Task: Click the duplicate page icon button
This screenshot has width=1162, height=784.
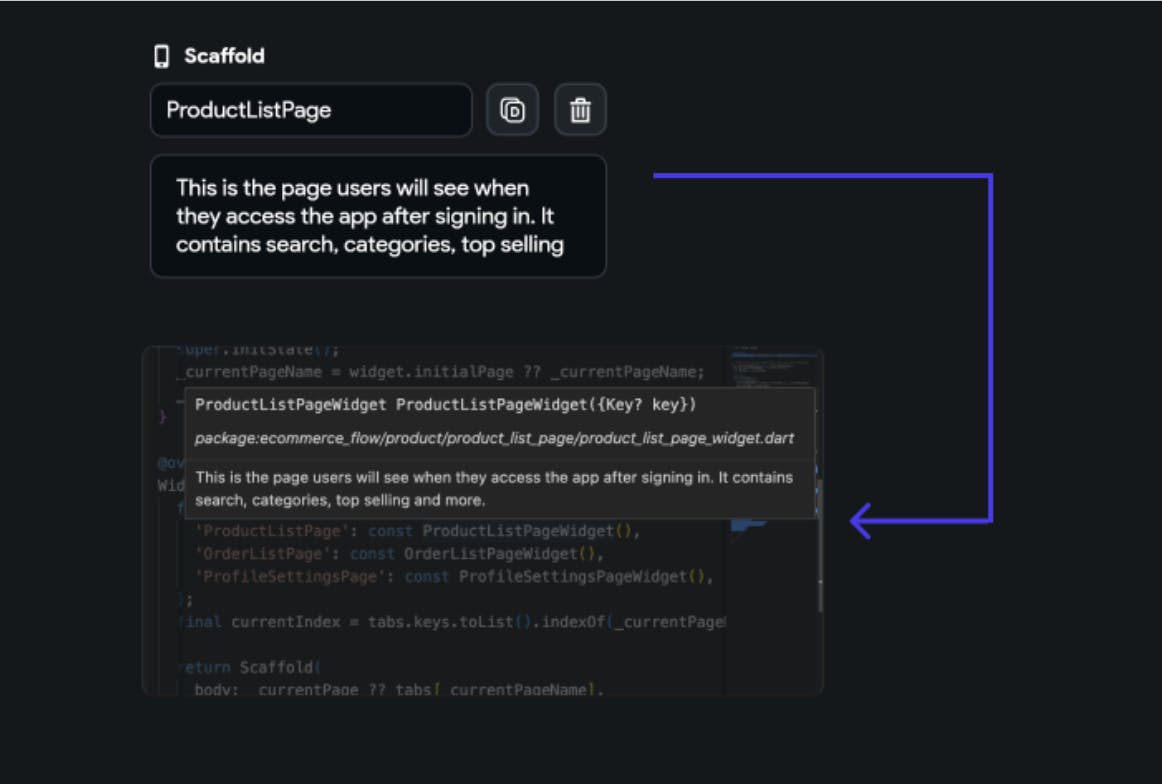Action: click(x=512, y=110)
